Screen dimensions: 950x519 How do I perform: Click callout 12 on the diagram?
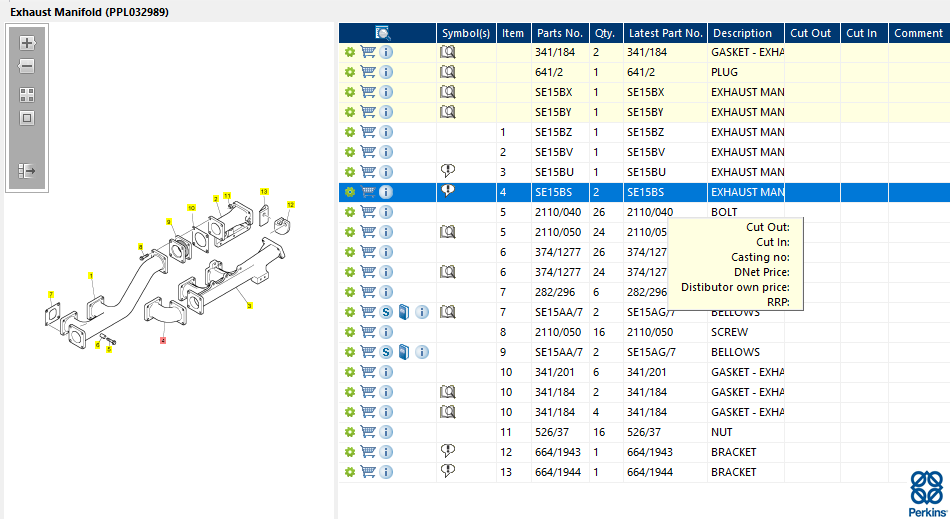pos(290,205)
